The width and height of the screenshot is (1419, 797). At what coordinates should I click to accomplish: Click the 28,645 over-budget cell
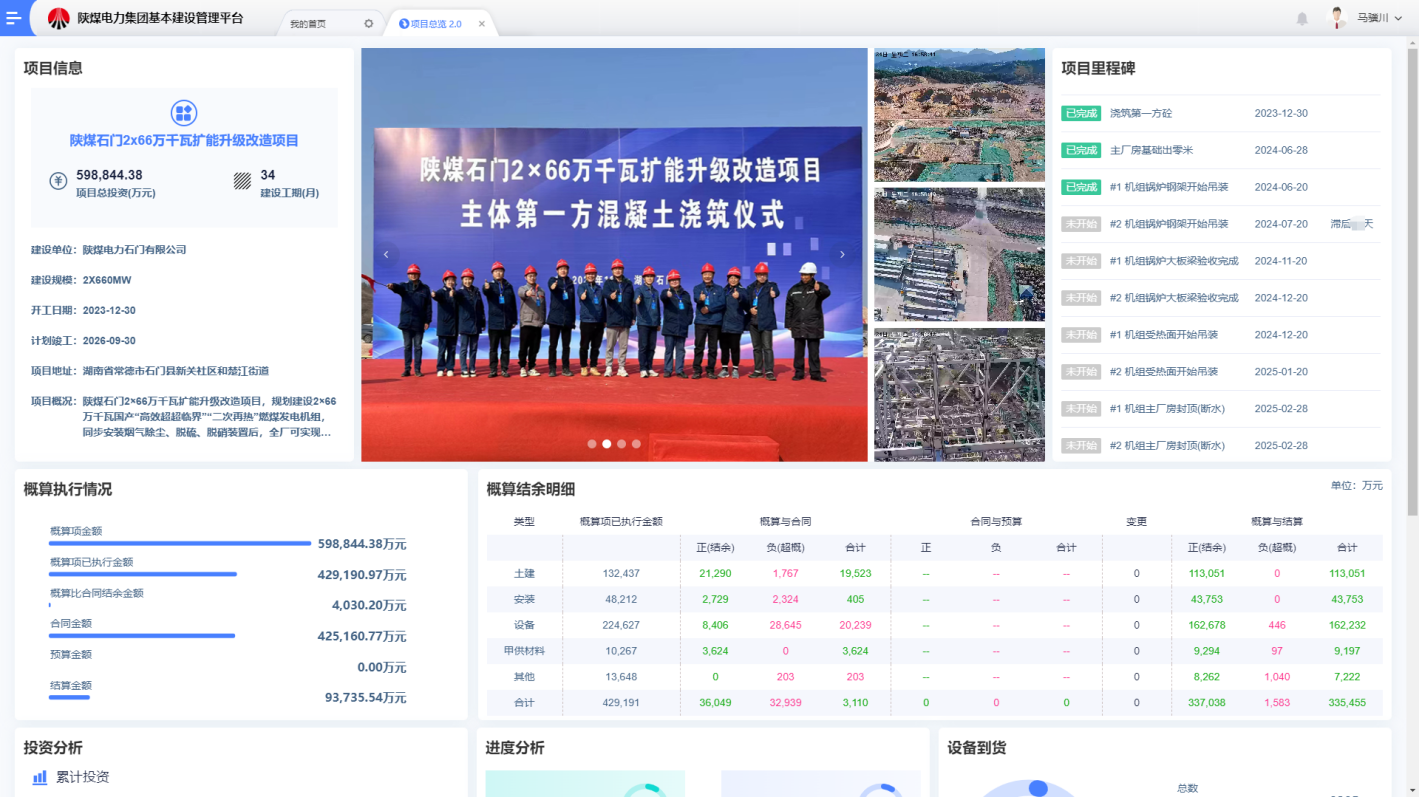(x=785, y=625)
